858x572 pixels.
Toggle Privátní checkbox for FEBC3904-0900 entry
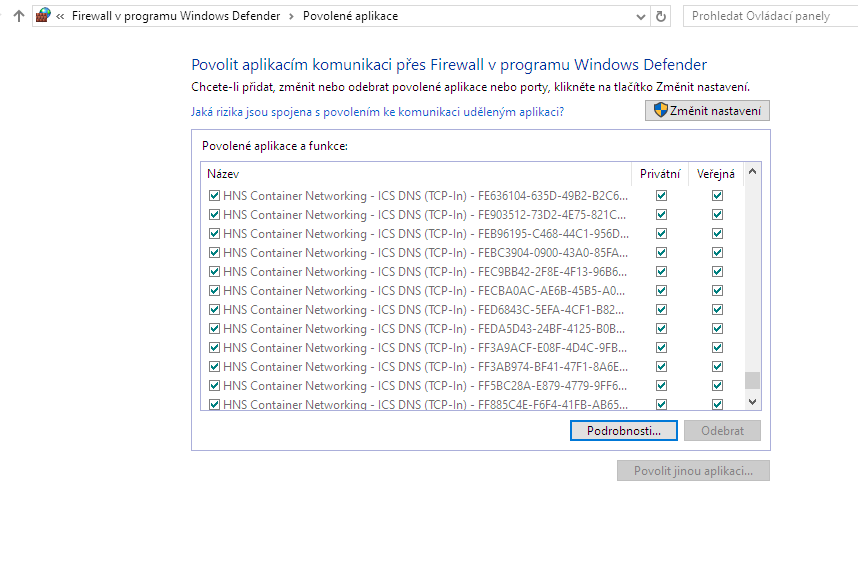click(x=662, y=252)
